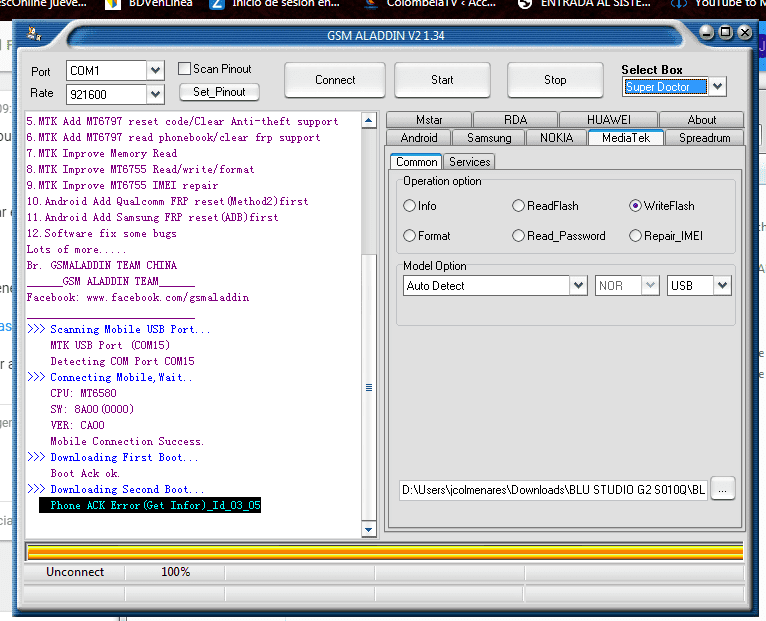
Task: Click the log scrollbar down arrow
Action: [x=369, y=530]
